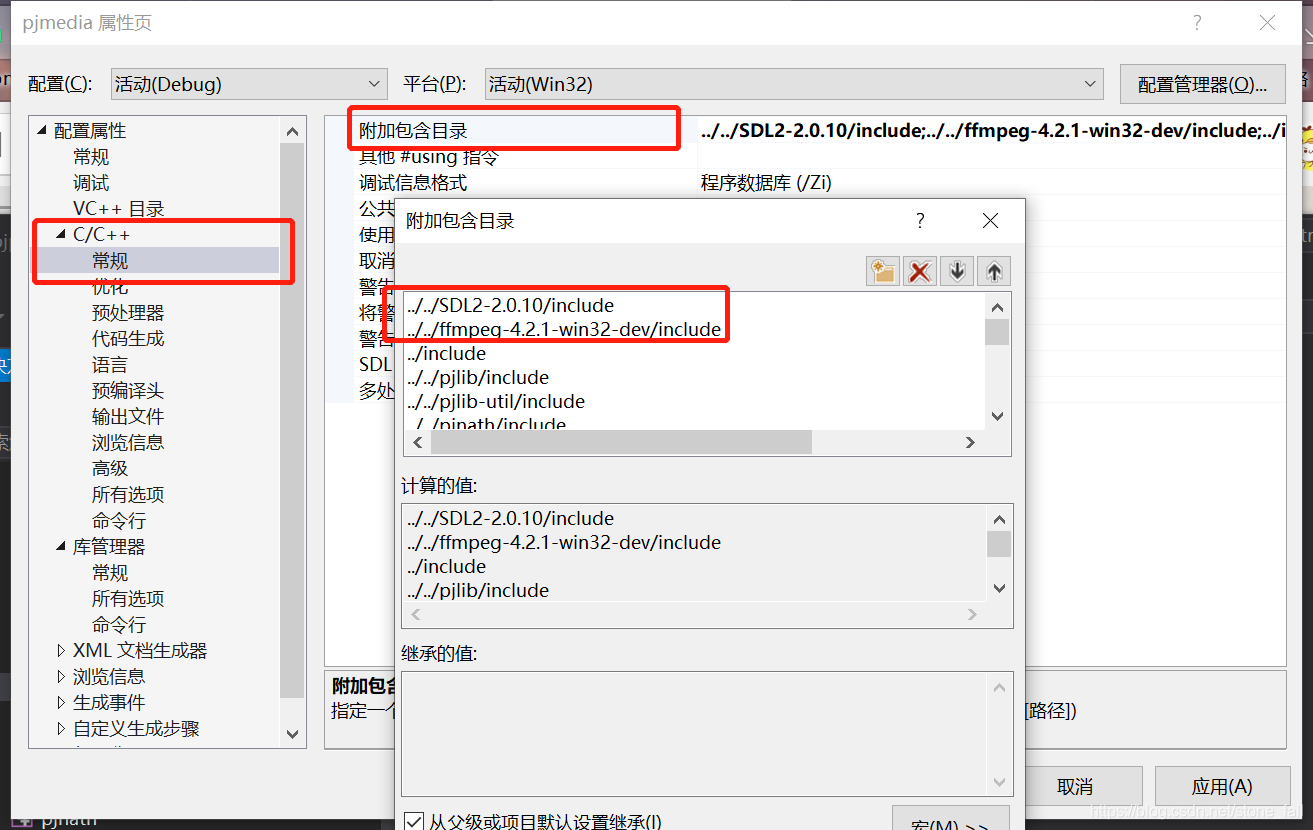Click the new line folder icon

pyautogui.click(x=883, y=271)
